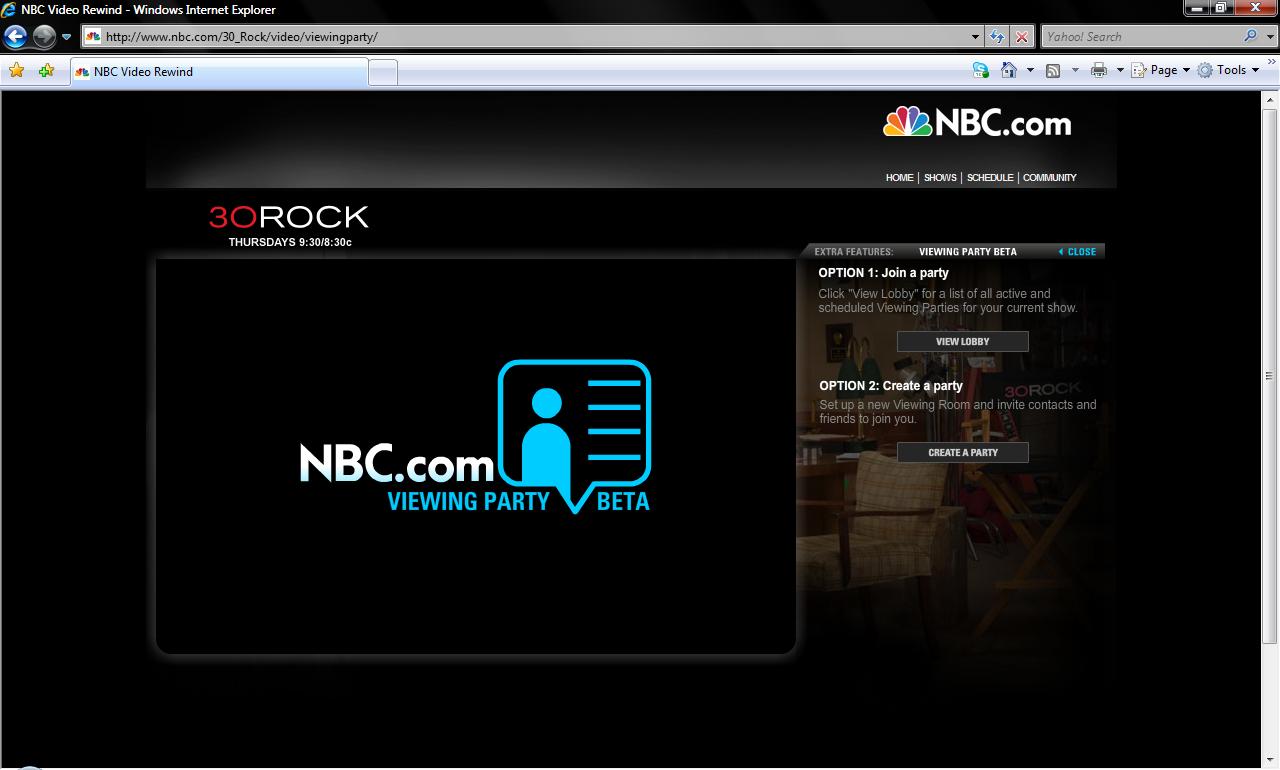
Task: Click inside the Yahoo! Search field
Action: 1139,37
